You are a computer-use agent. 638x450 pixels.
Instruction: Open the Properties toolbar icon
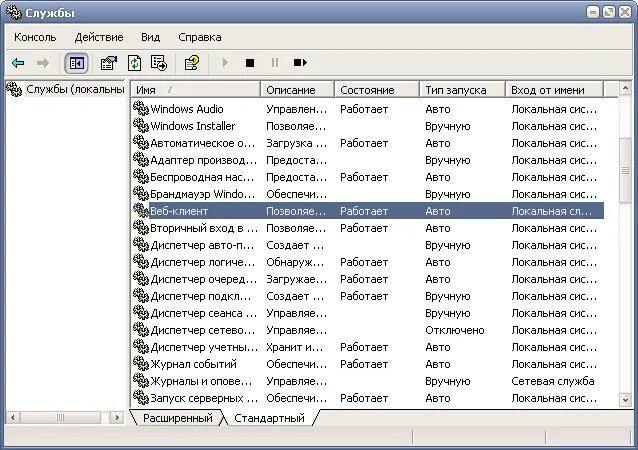click(x=109, y=63)
